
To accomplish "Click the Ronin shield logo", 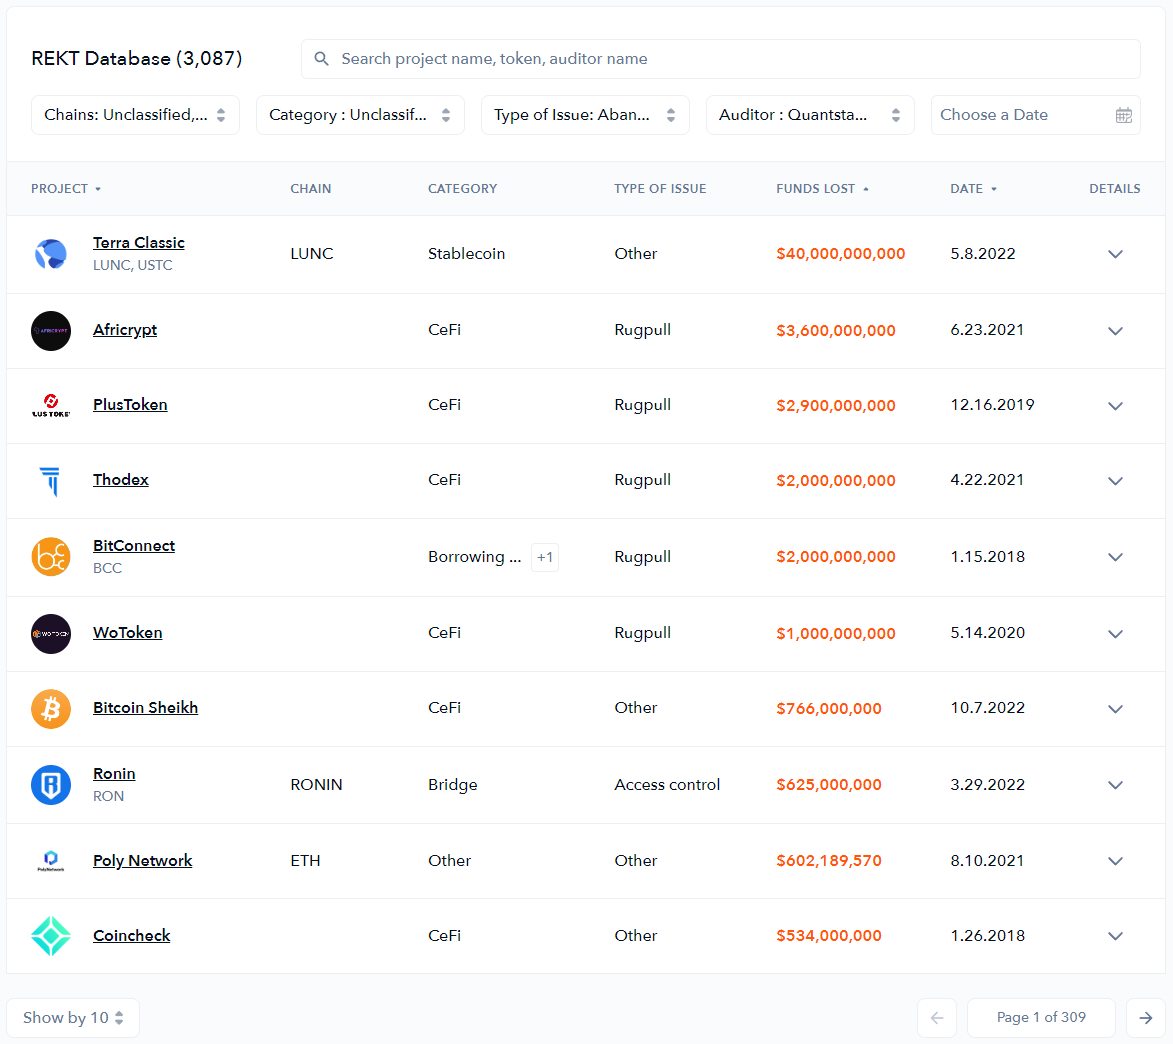I will [51, 785].
